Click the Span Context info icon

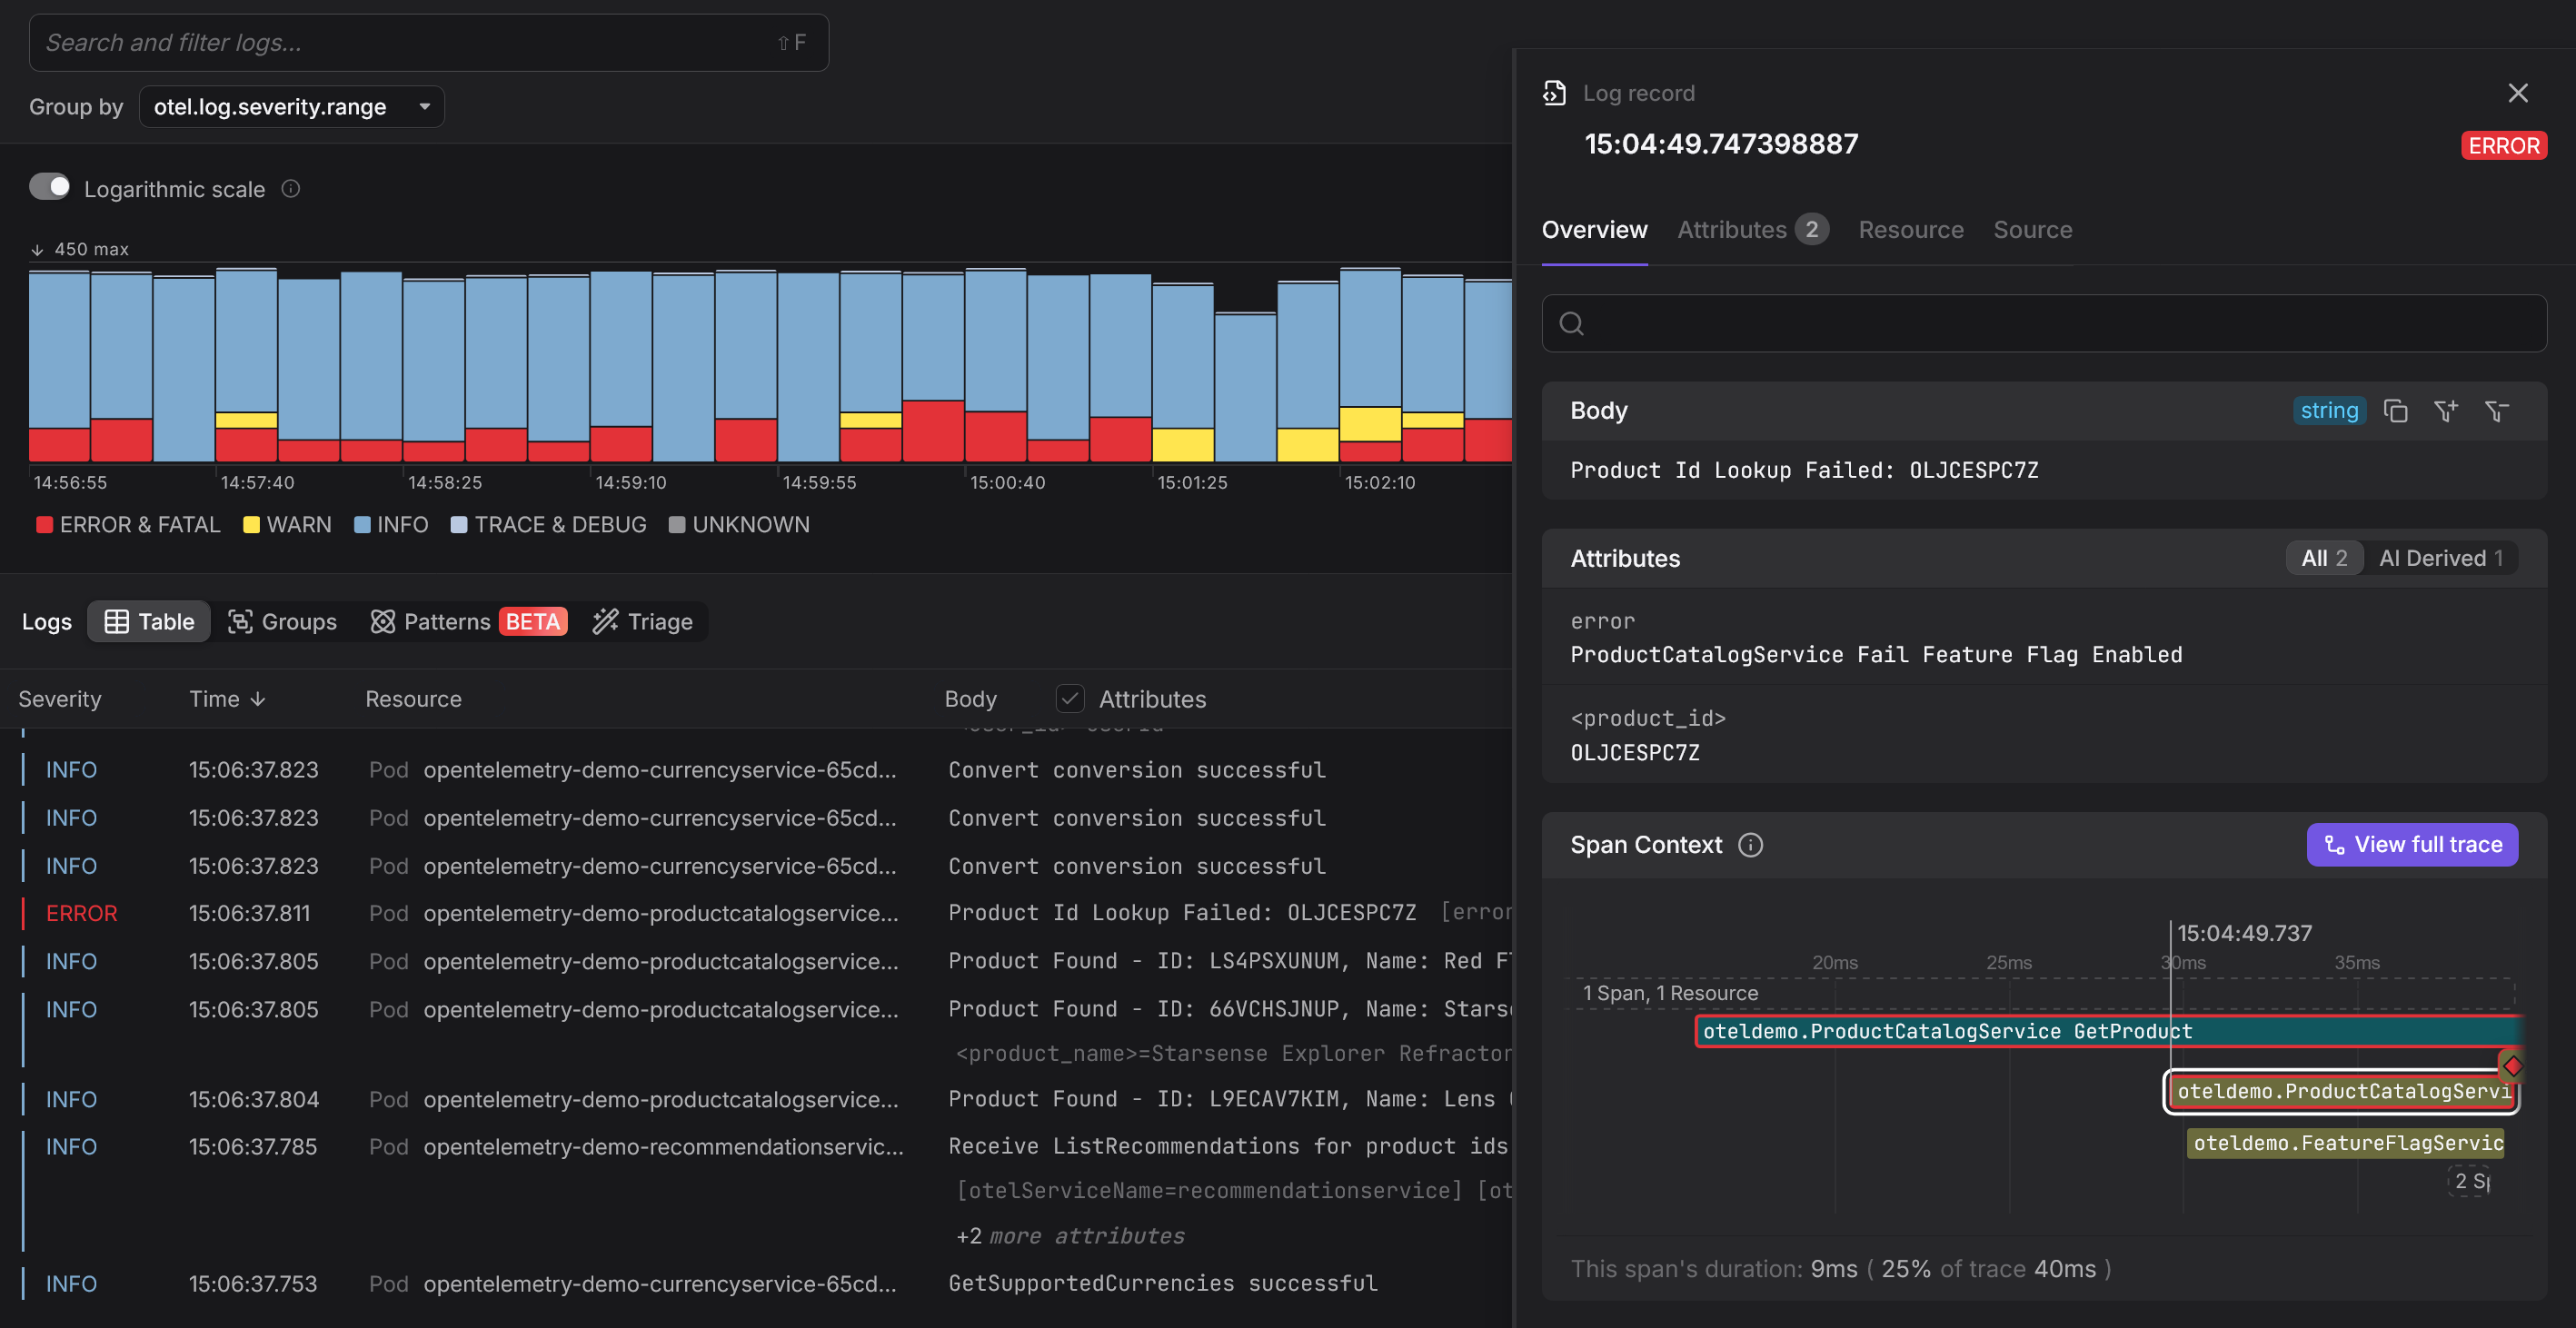click(1750, 845)
